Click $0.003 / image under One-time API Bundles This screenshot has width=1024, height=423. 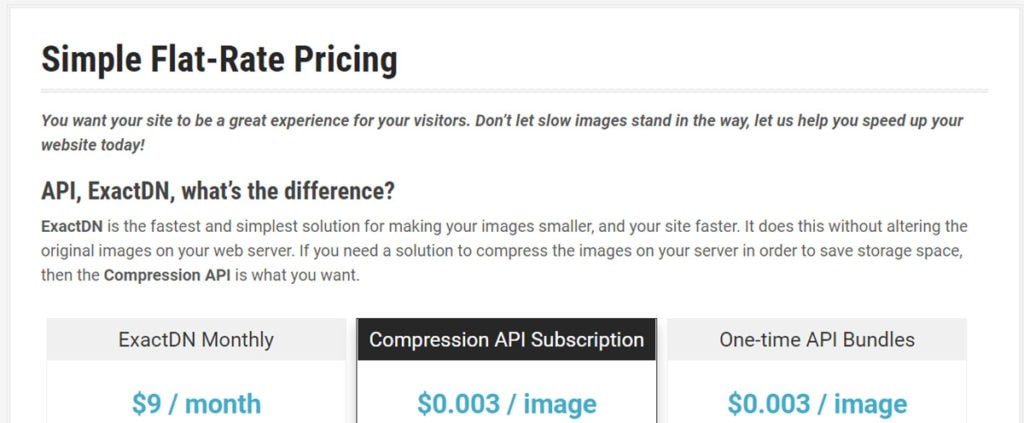(816, 403)
